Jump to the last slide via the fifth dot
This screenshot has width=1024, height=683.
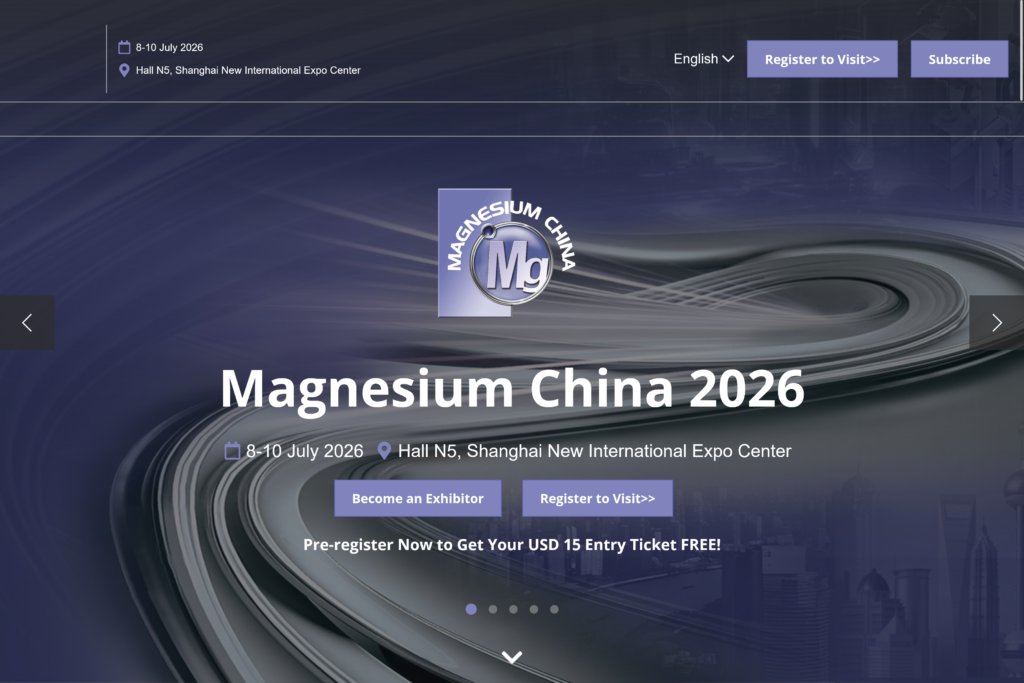click(x=555, y=608)
